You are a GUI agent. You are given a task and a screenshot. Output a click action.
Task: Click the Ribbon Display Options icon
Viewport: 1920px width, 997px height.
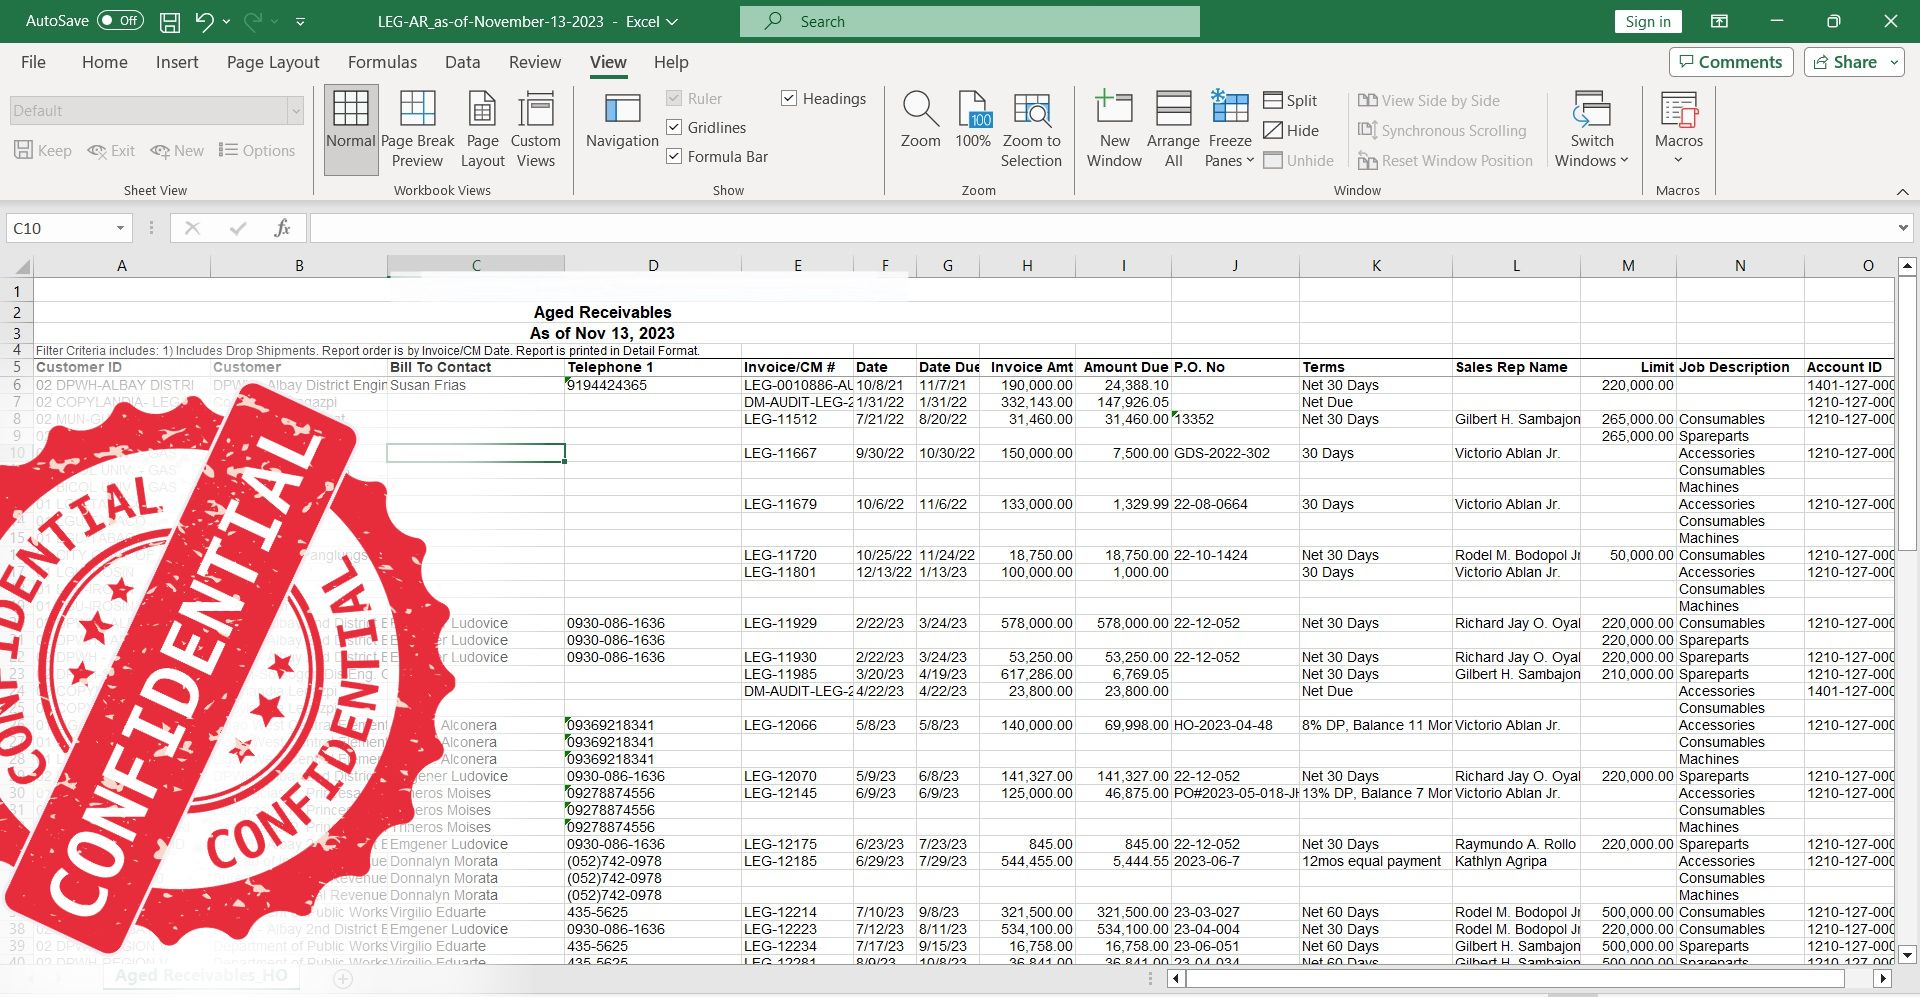(1719, 21)
